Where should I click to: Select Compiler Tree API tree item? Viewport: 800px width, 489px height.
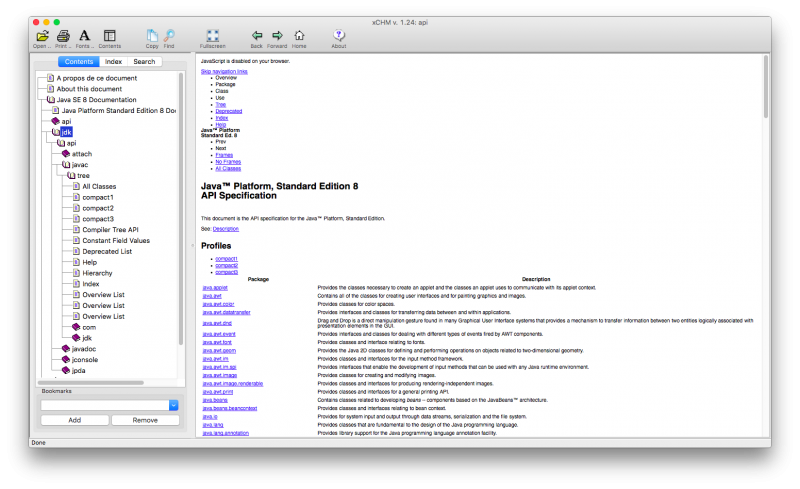109,229
